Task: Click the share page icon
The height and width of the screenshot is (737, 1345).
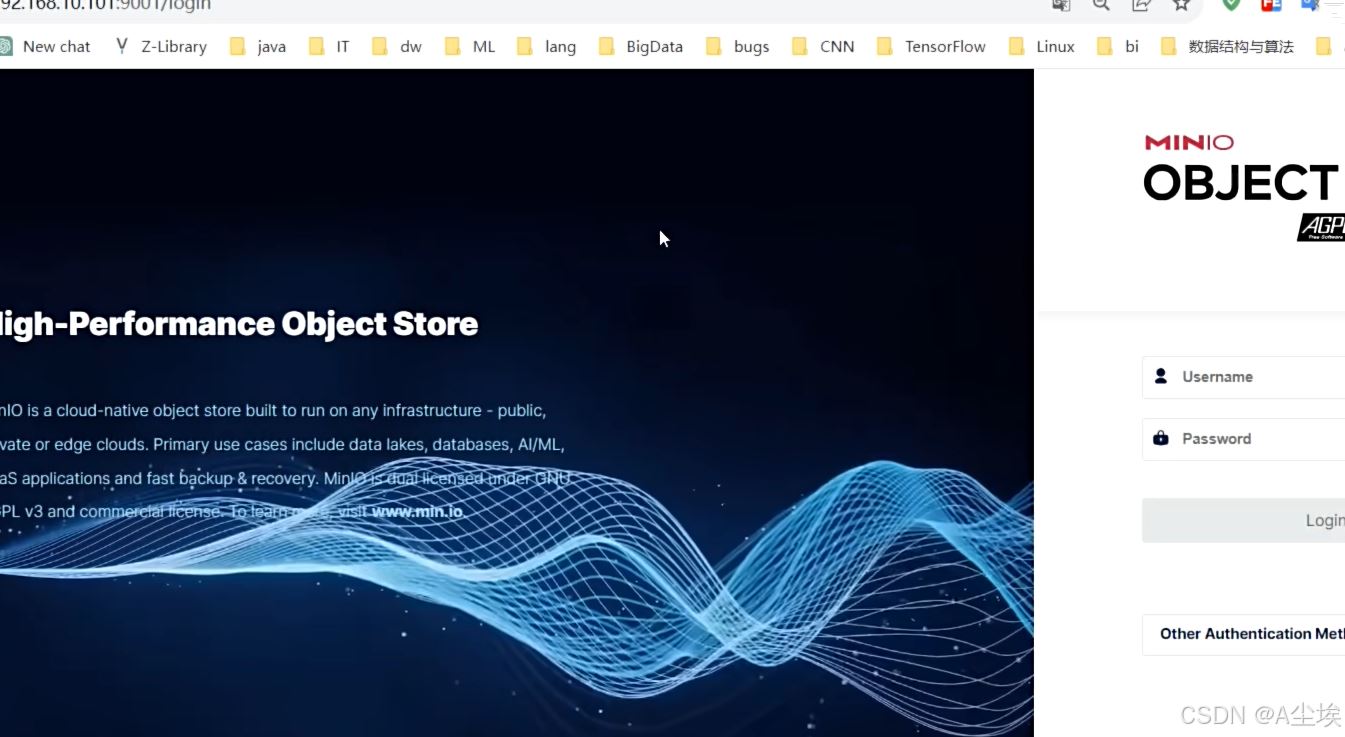Action: pyautogui.click(x=1141, y=5)
